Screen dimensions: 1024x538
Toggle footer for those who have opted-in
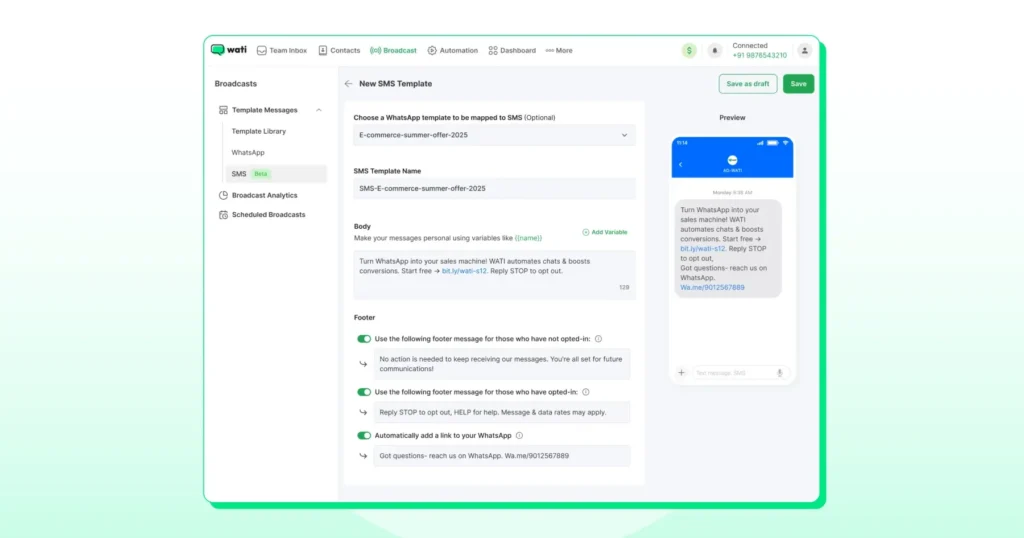(364, 392)
